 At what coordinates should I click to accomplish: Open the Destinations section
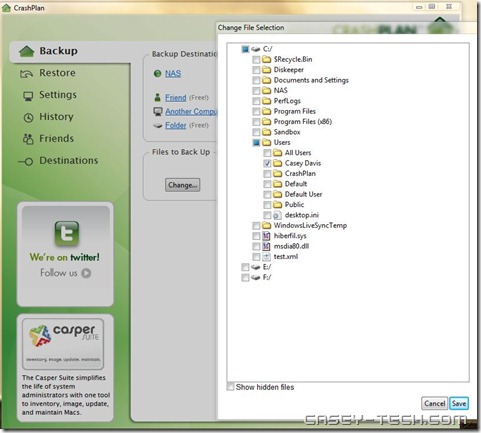pyautogui.click(x=69, y=161)
